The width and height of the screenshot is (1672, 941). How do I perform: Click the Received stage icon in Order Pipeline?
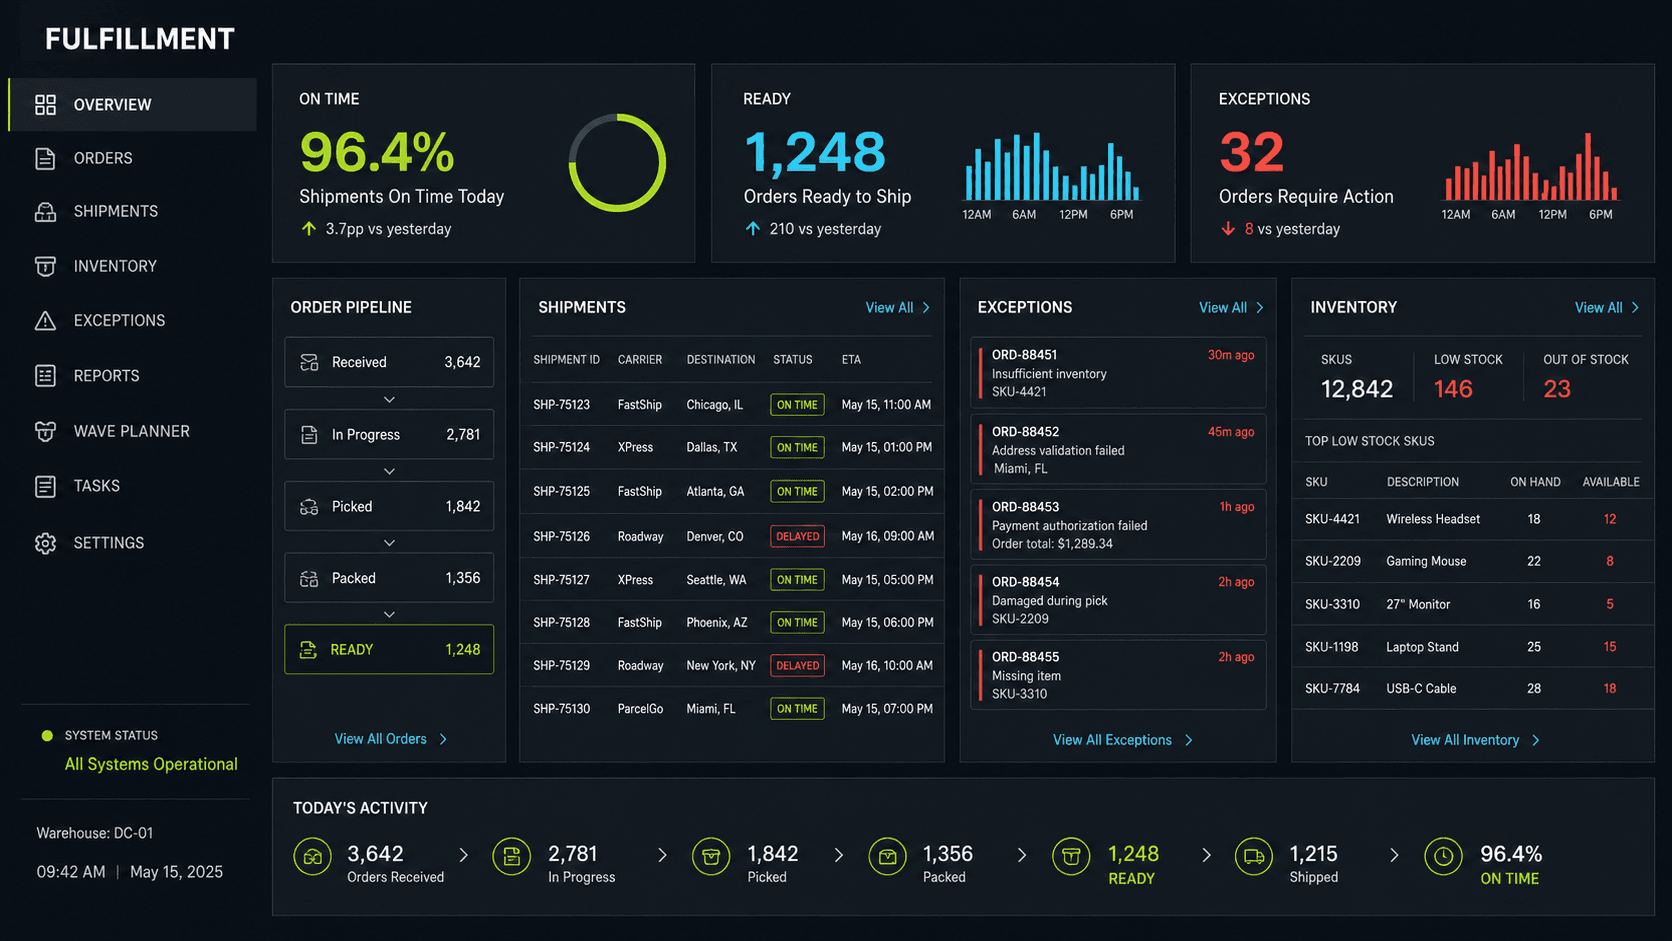point(309,362)
